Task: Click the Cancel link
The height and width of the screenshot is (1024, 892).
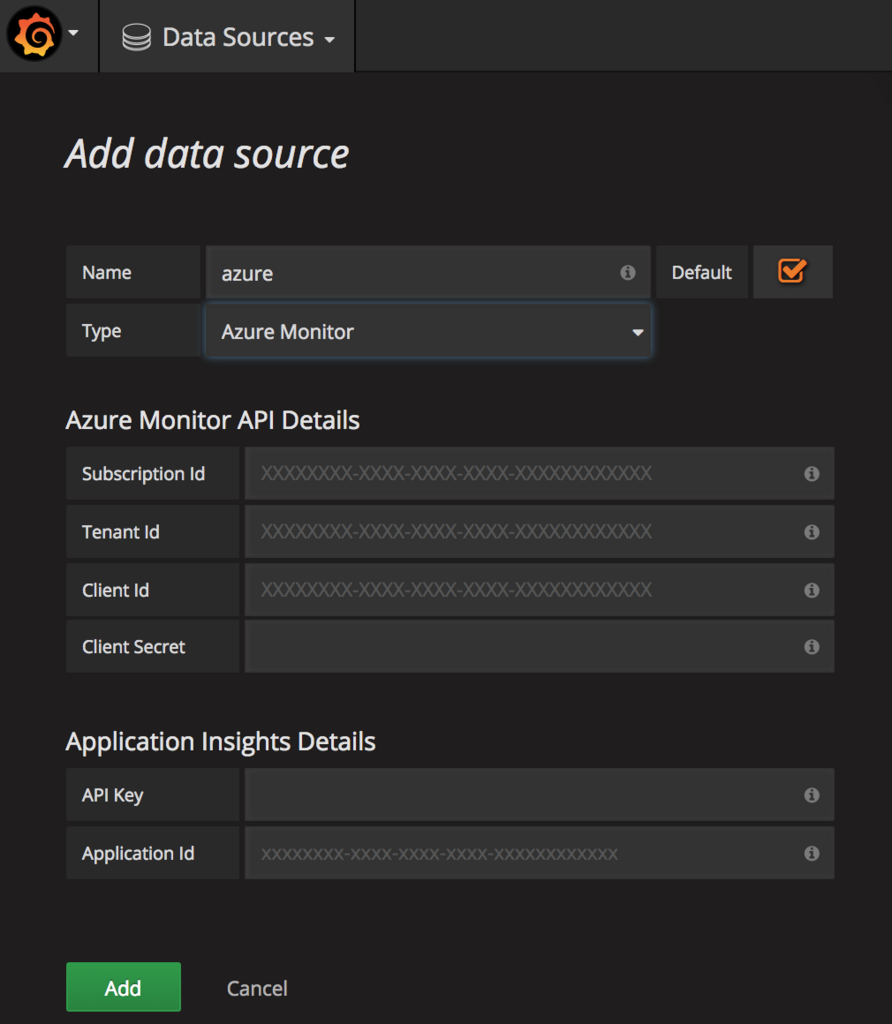Action: pos(257,988)
